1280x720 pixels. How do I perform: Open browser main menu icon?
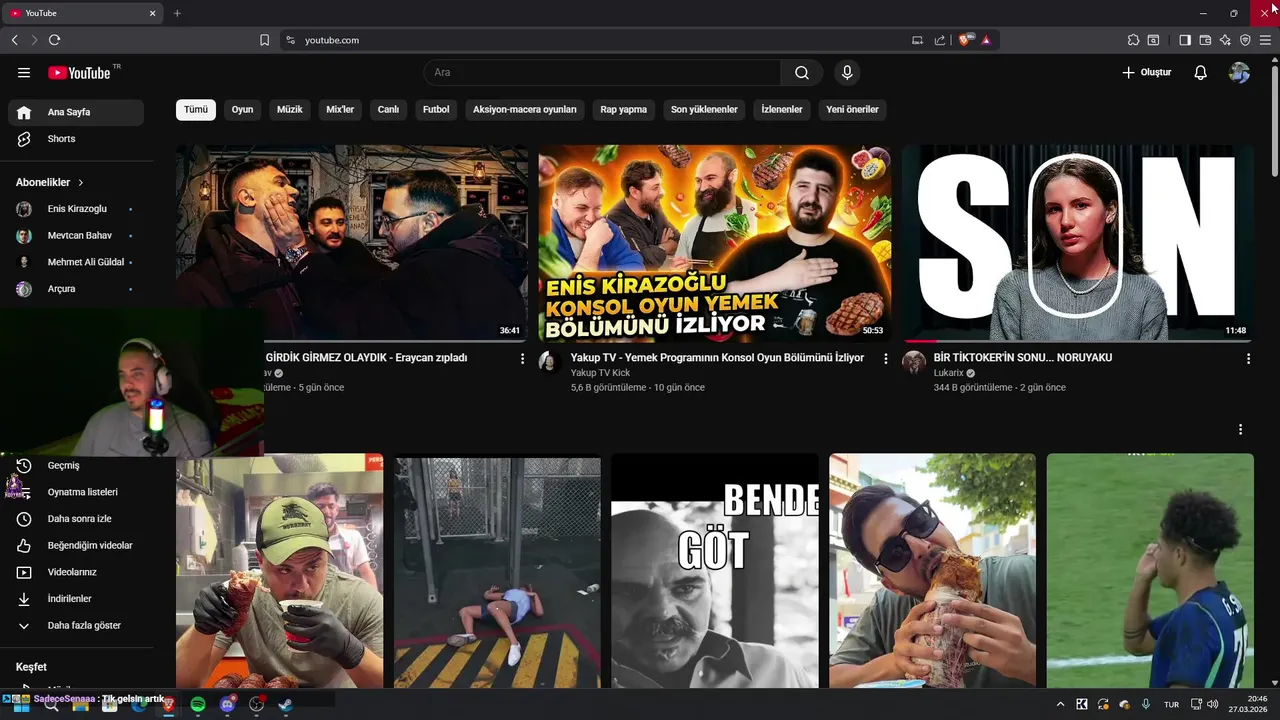(x=1265, y=40)
